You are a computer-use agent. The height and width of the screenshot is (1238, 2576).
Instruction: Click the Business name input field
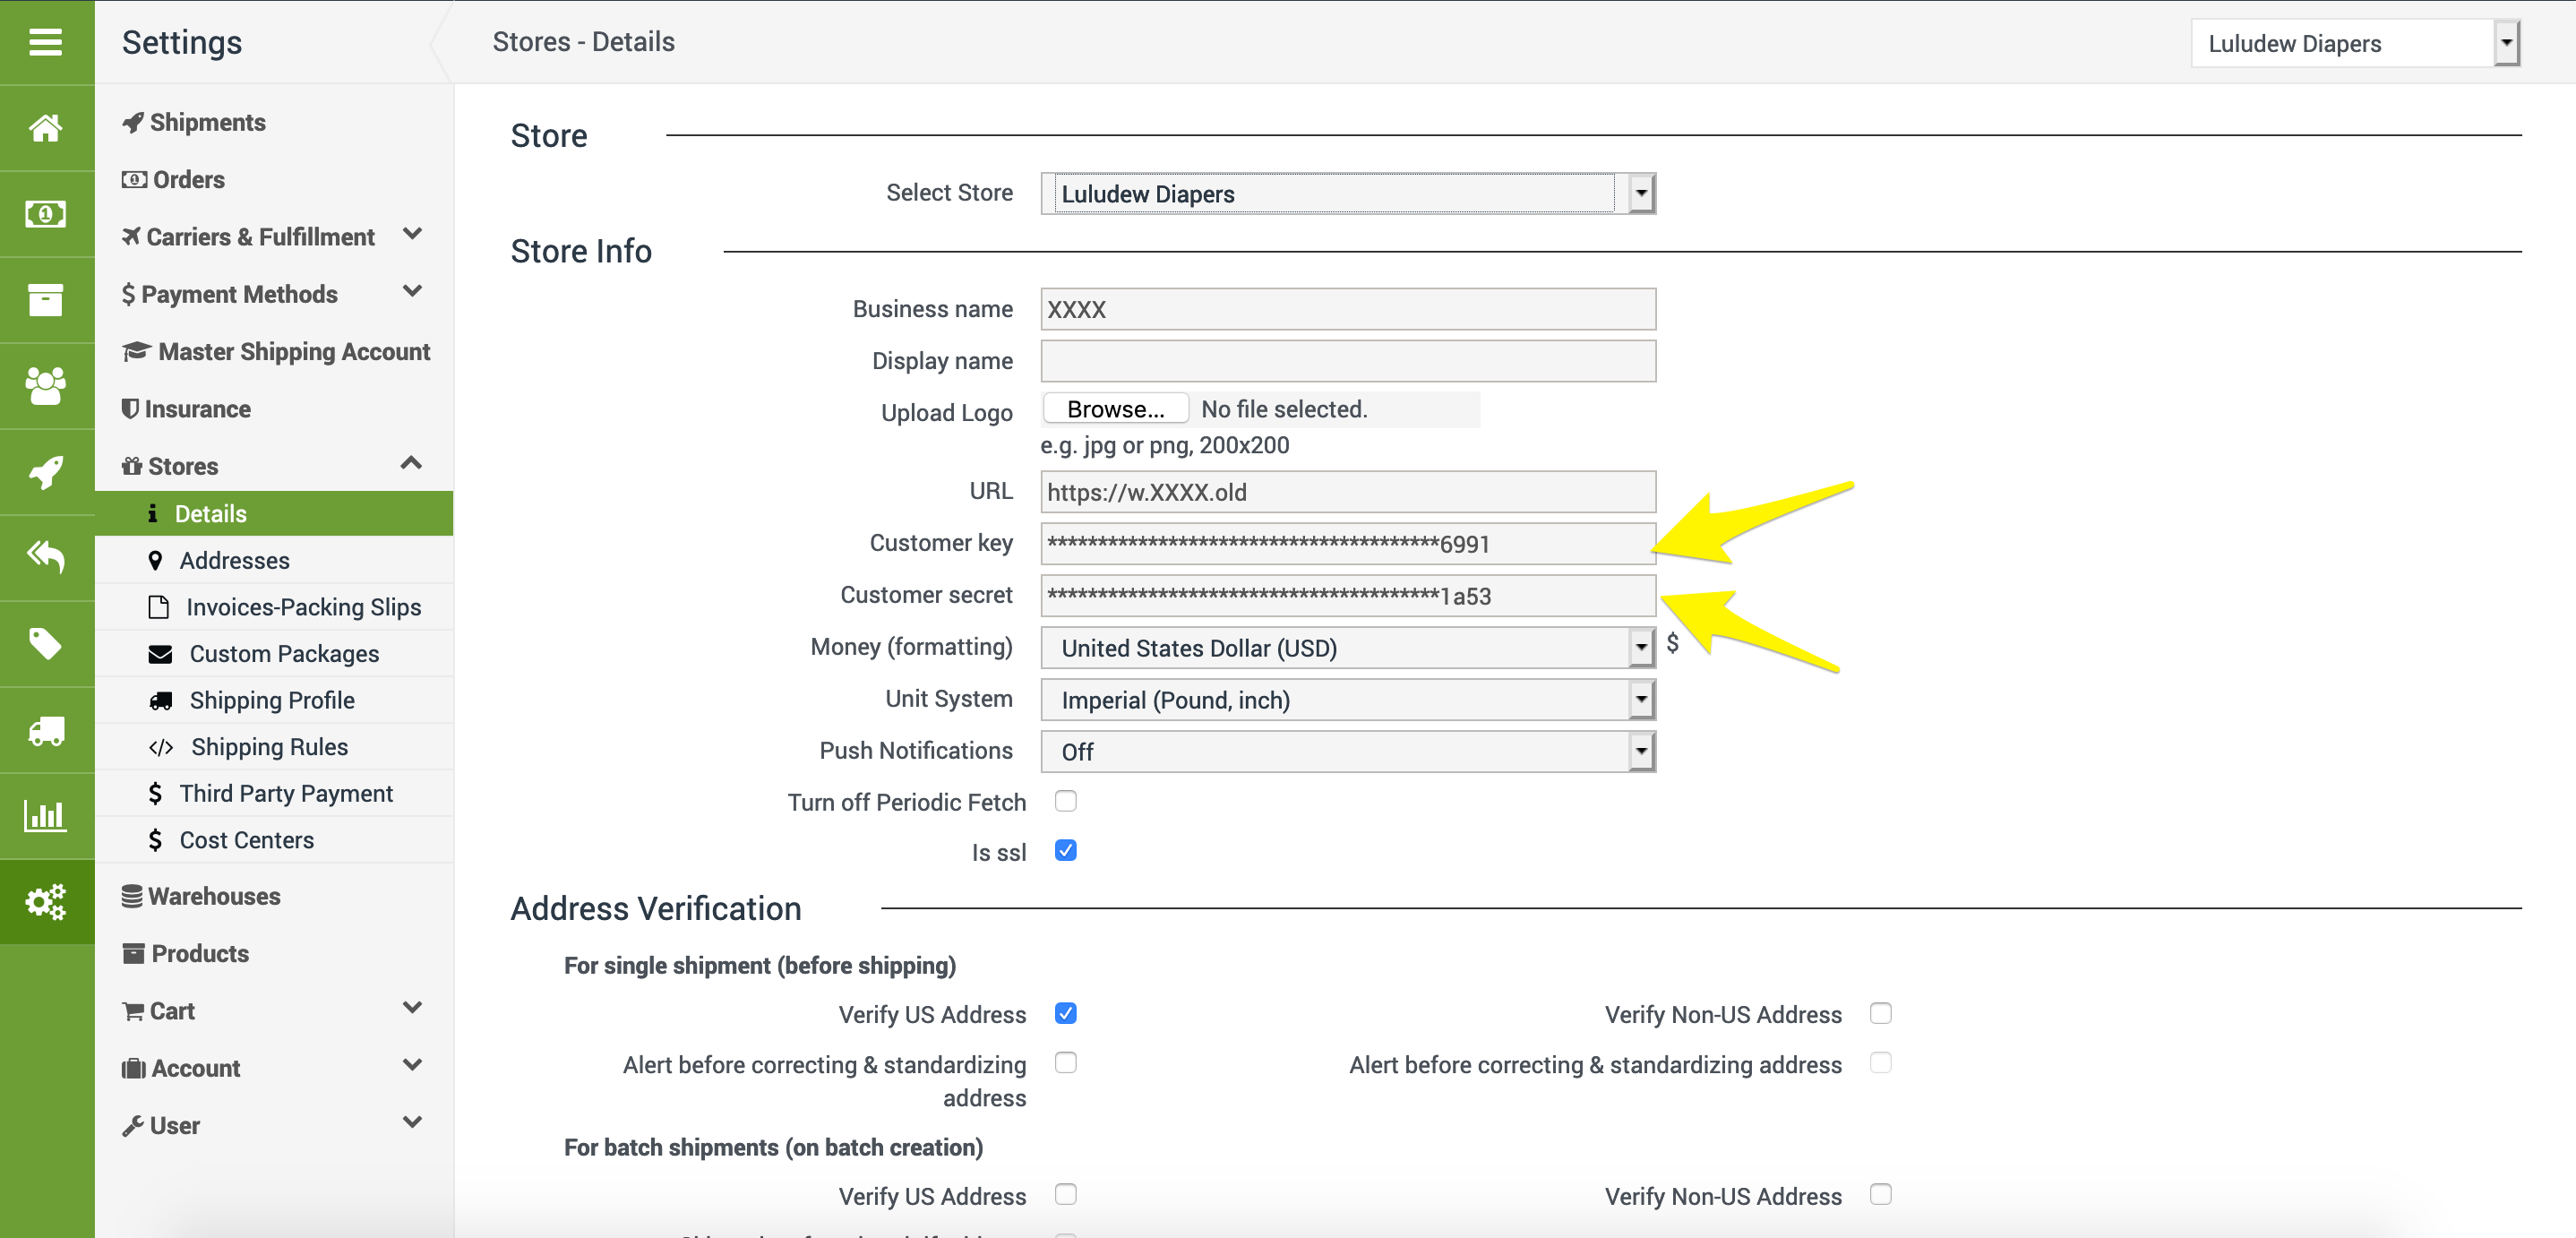1347,309
